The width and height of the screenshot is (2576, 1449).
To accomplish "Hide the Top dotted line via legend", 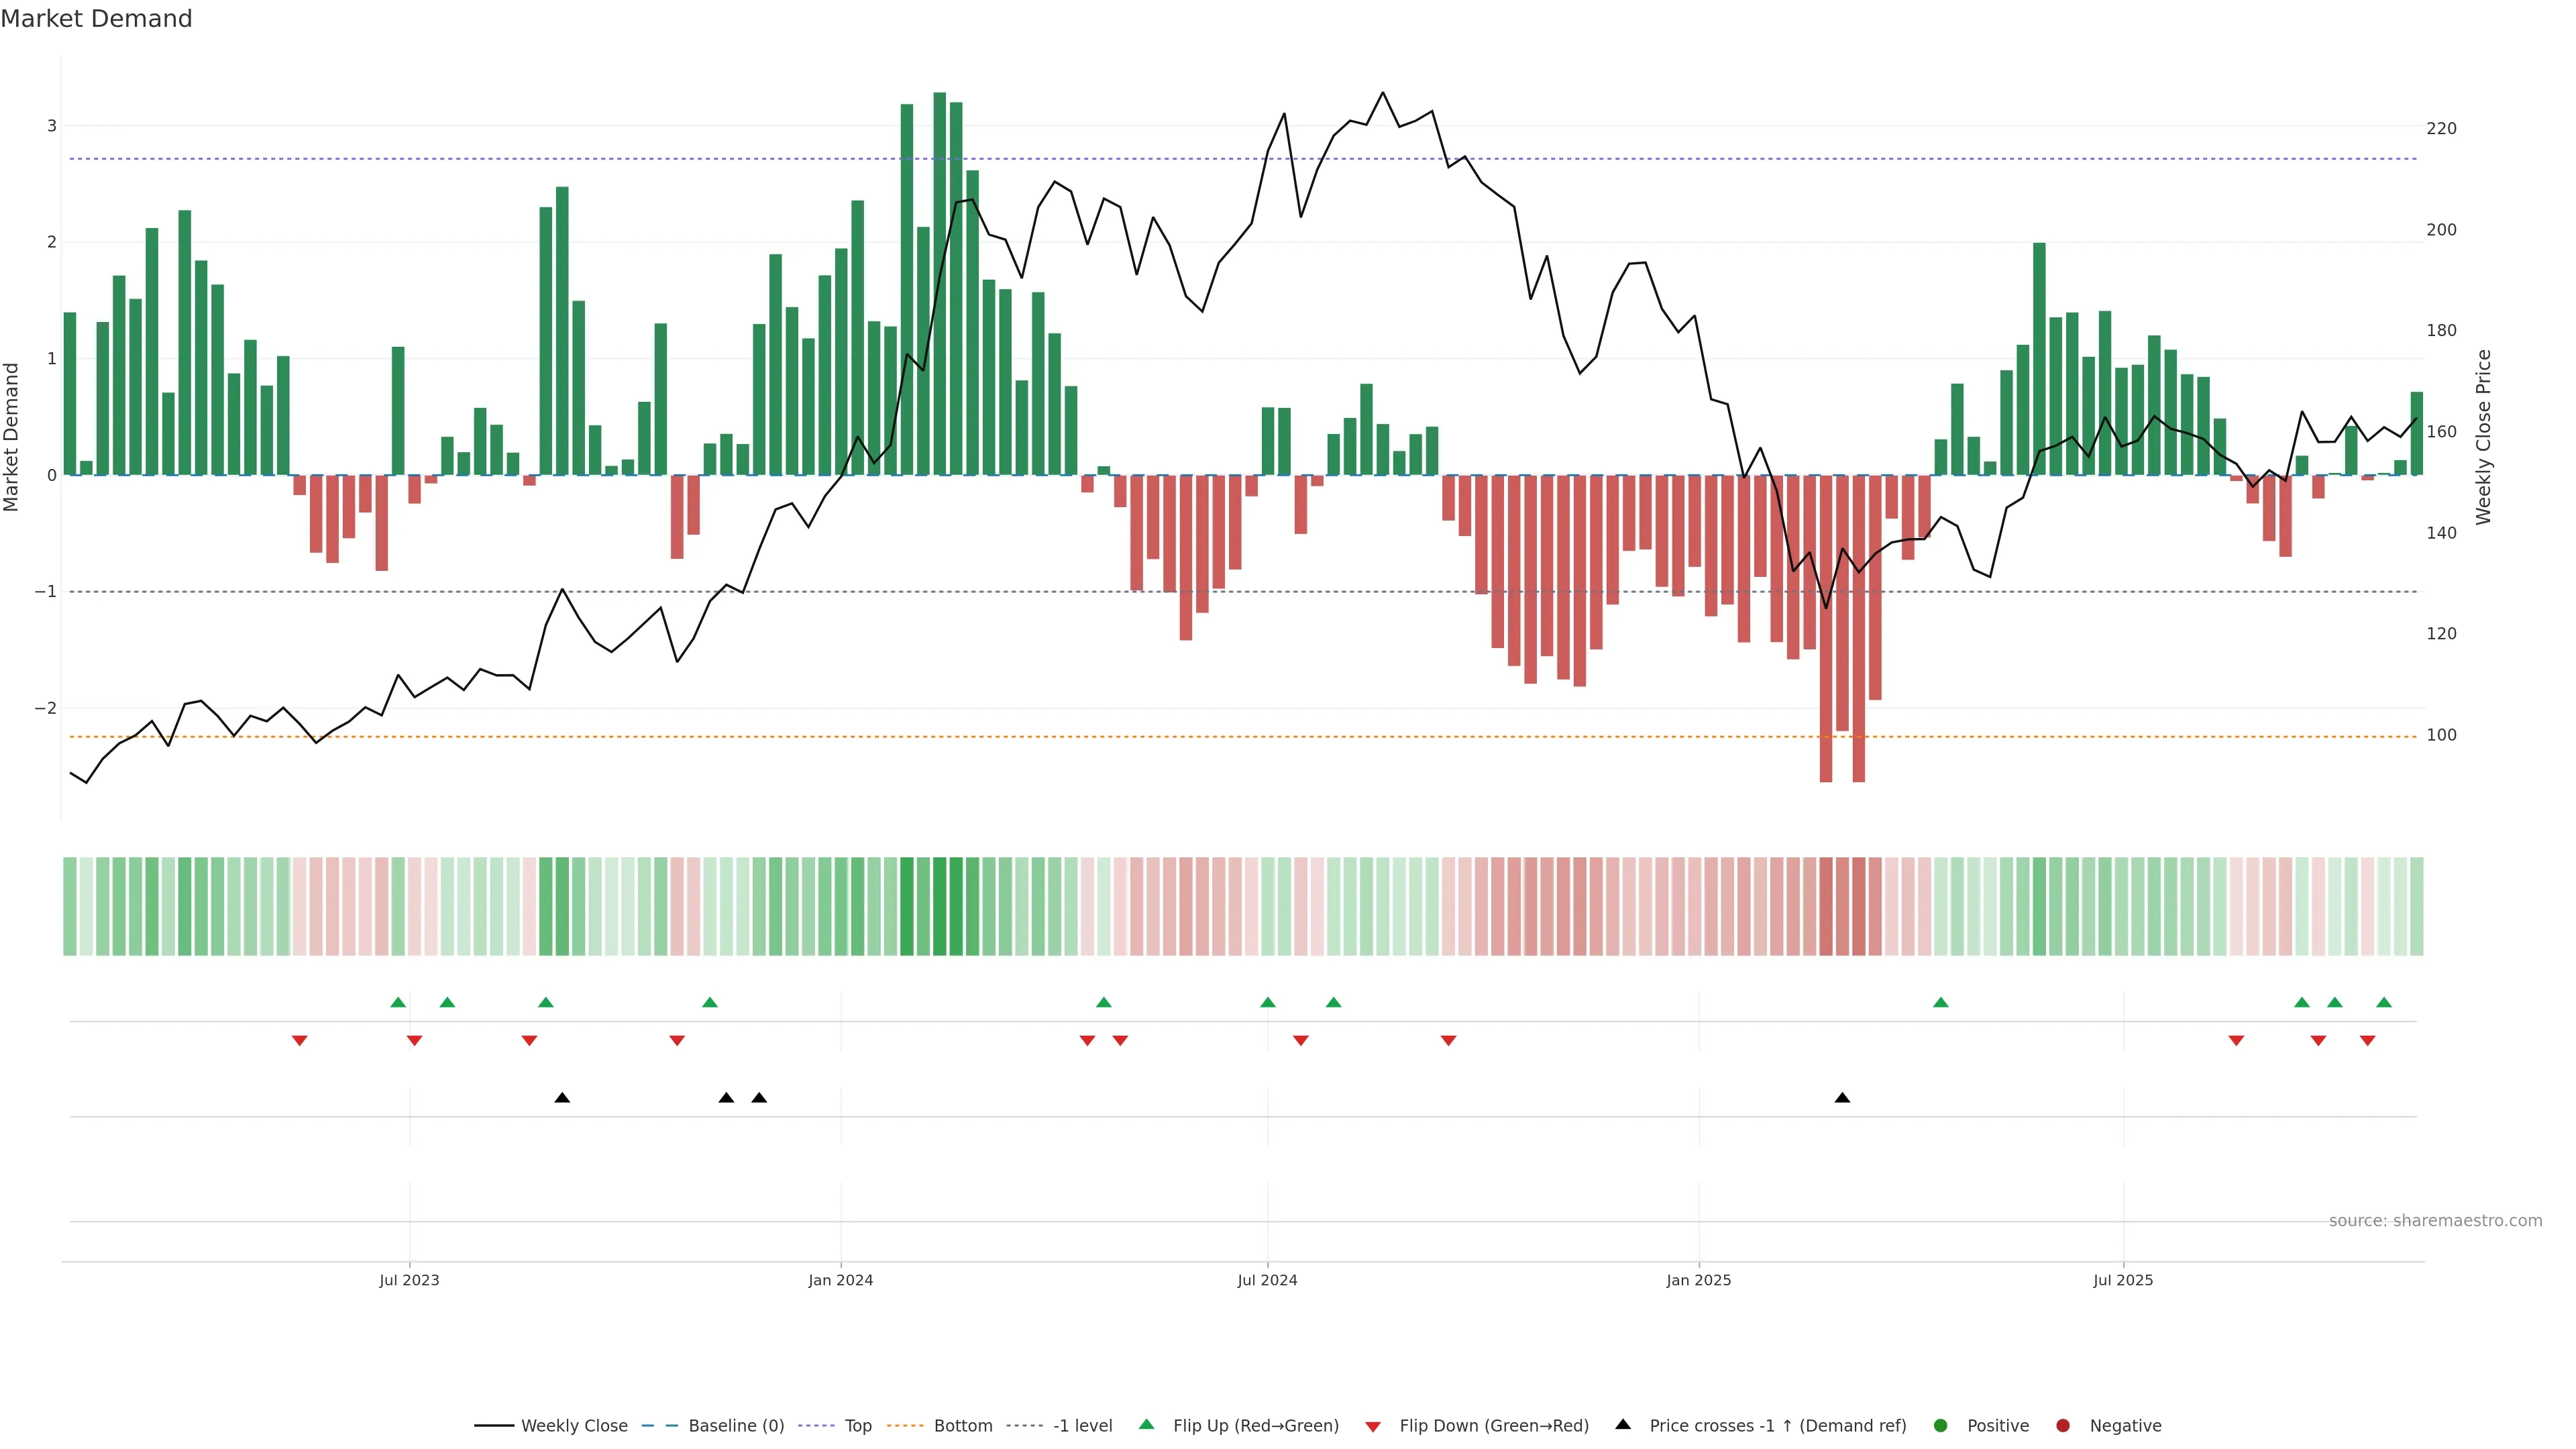I will pyautogui.click(x=857, y=1426).
